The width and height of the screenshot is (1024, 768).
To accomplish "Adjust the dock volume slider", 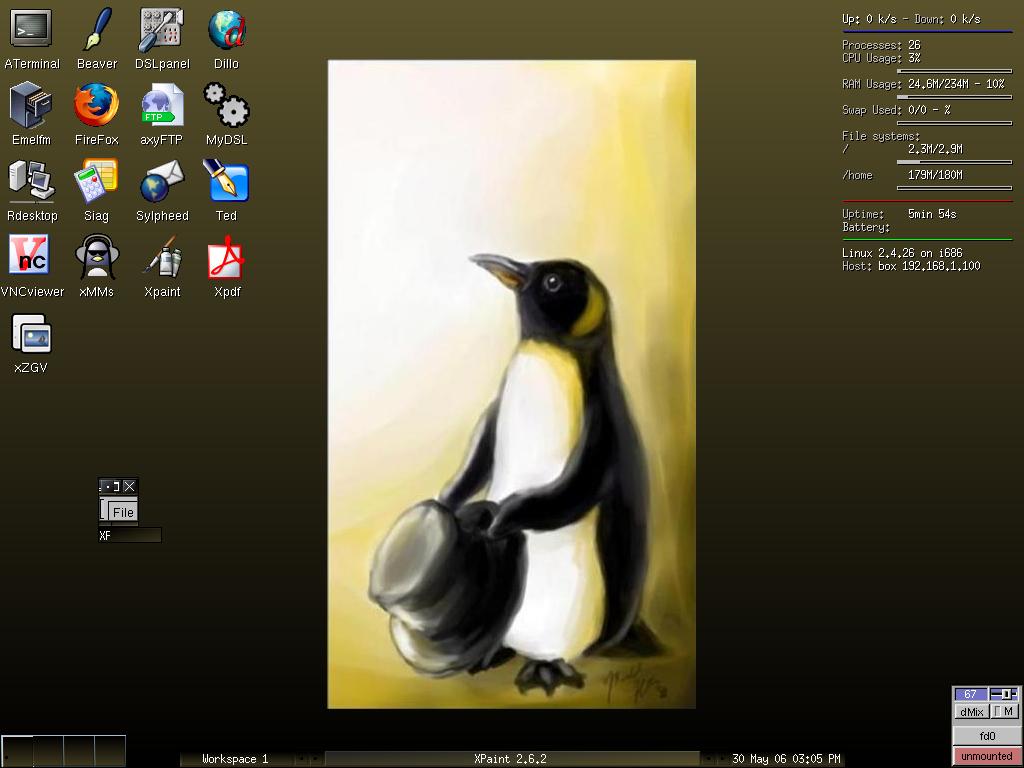I will tap(1004, 694).
